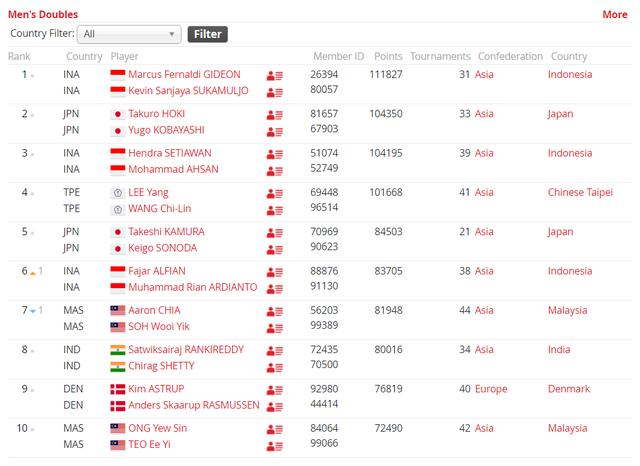The width and height of the screenshot is (640, 466).
Task: Click Japan flag beside Takuro HOKI
Action: (x=118, y=114)
